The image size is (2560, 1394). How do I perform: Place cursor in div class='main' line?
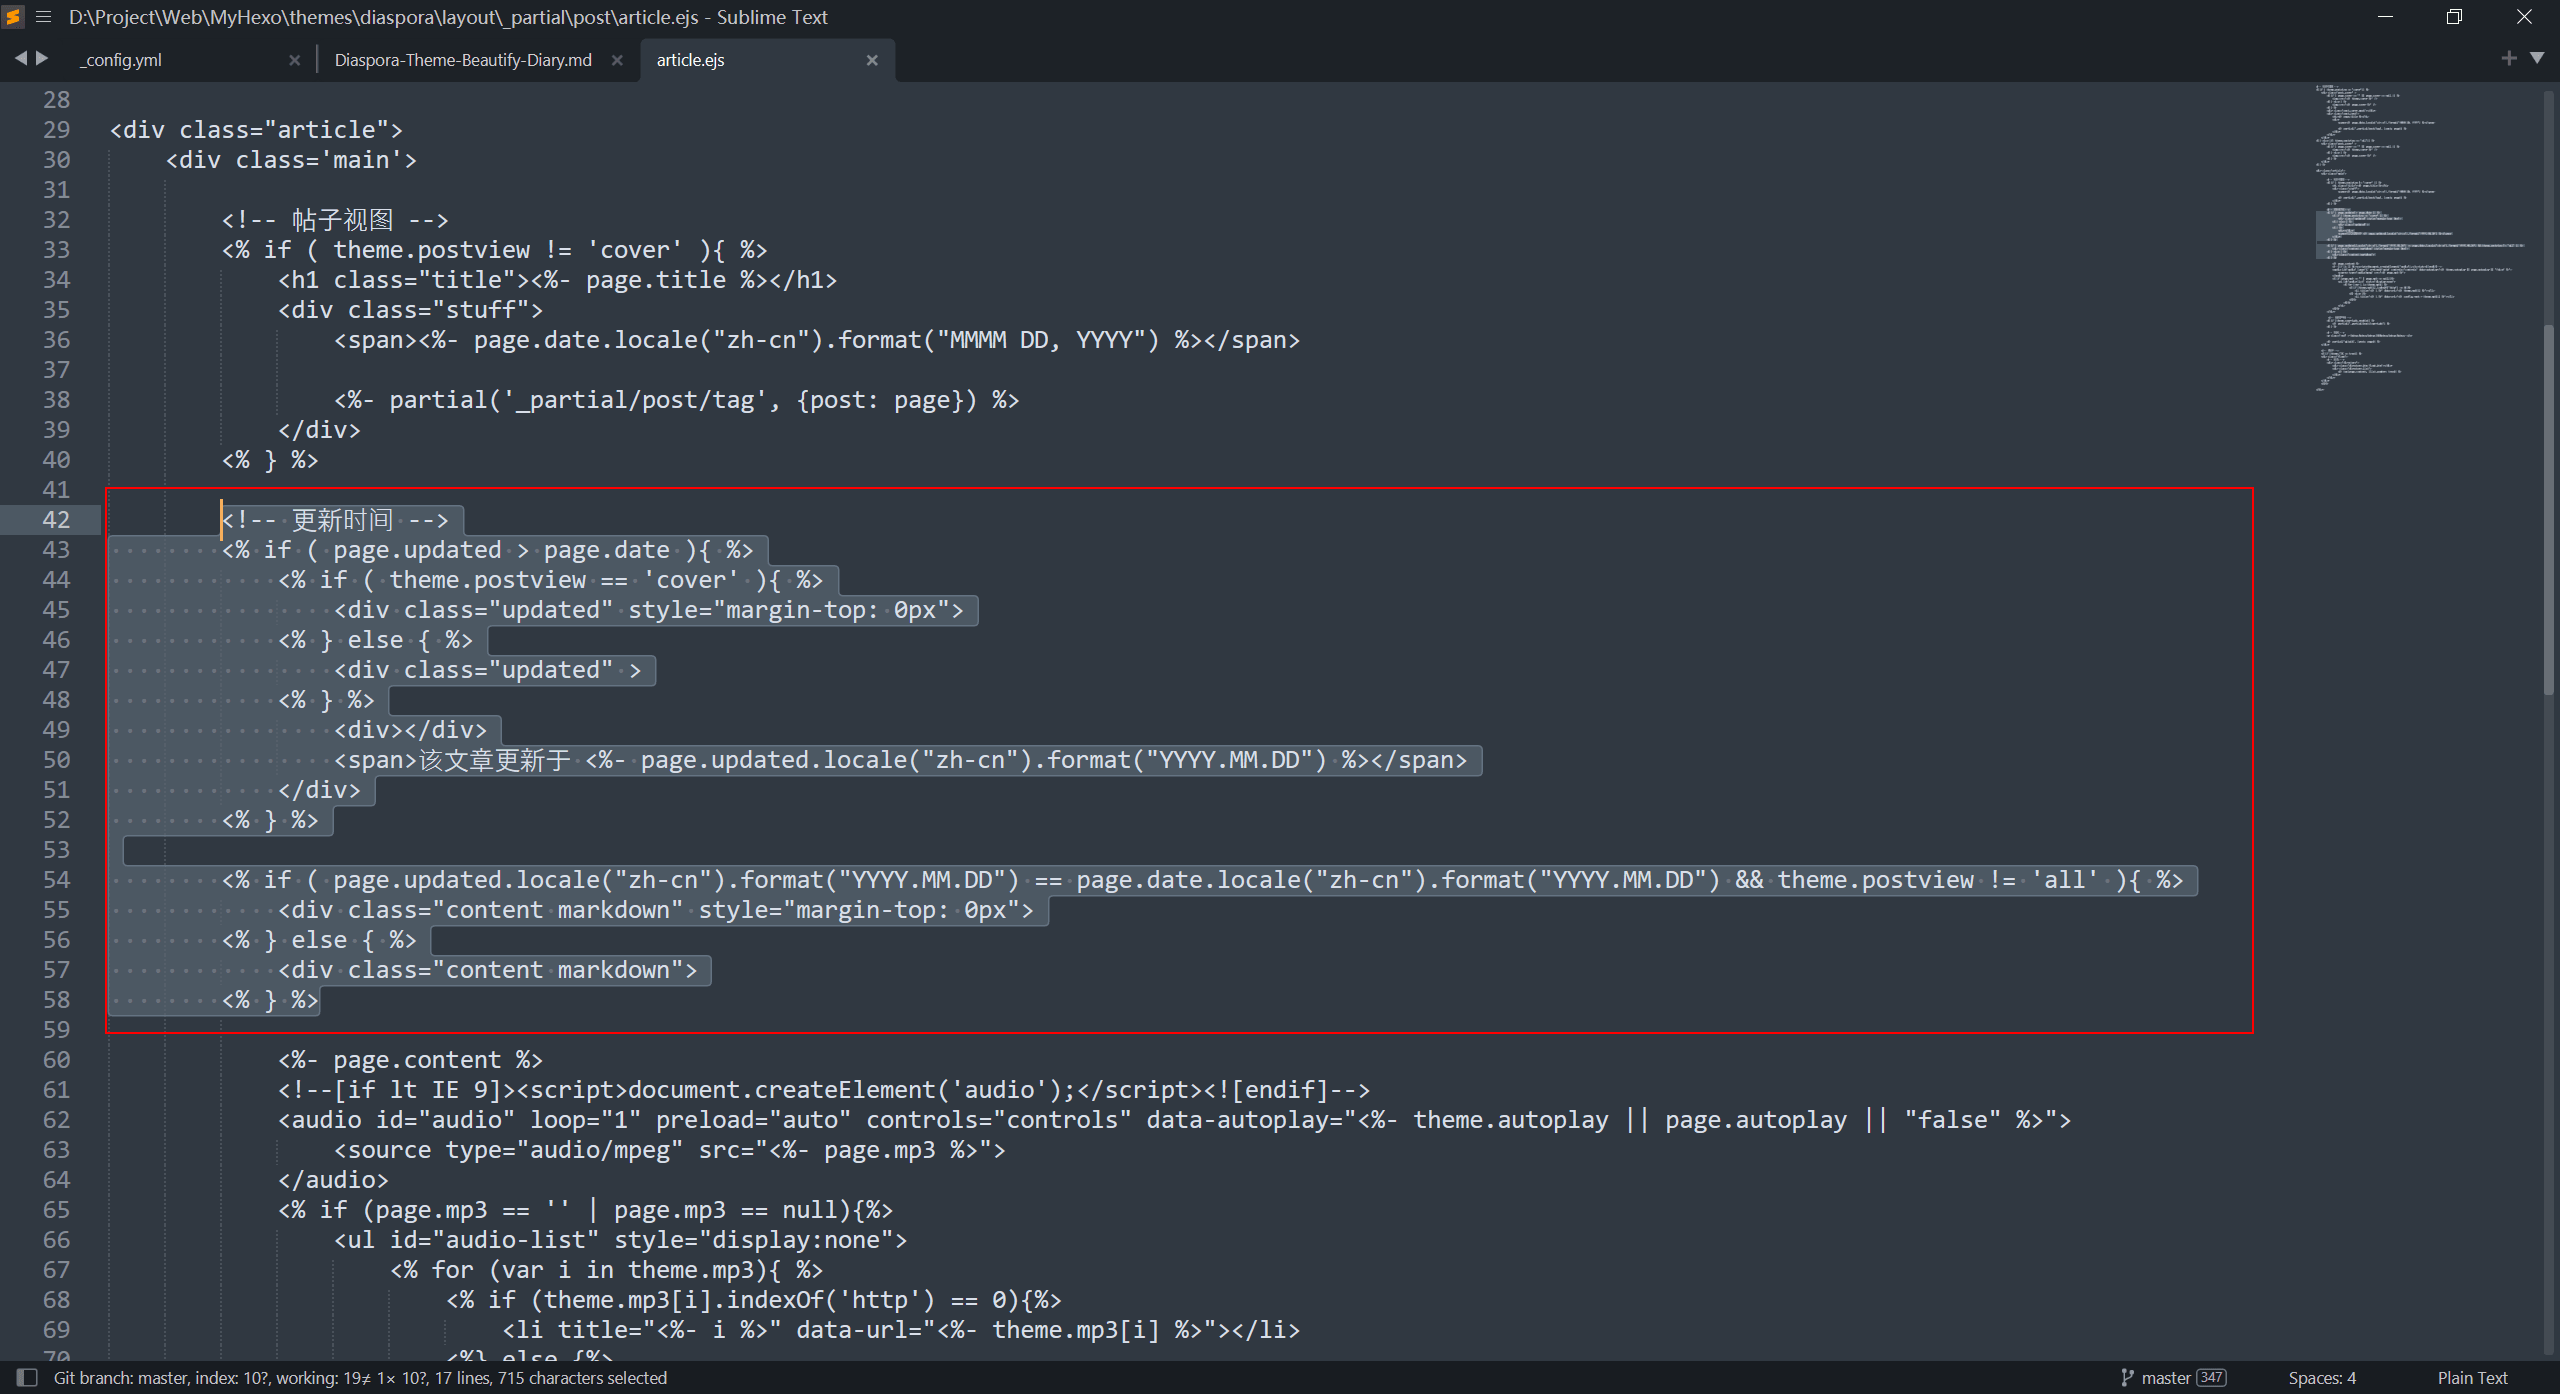coord(291,160)
